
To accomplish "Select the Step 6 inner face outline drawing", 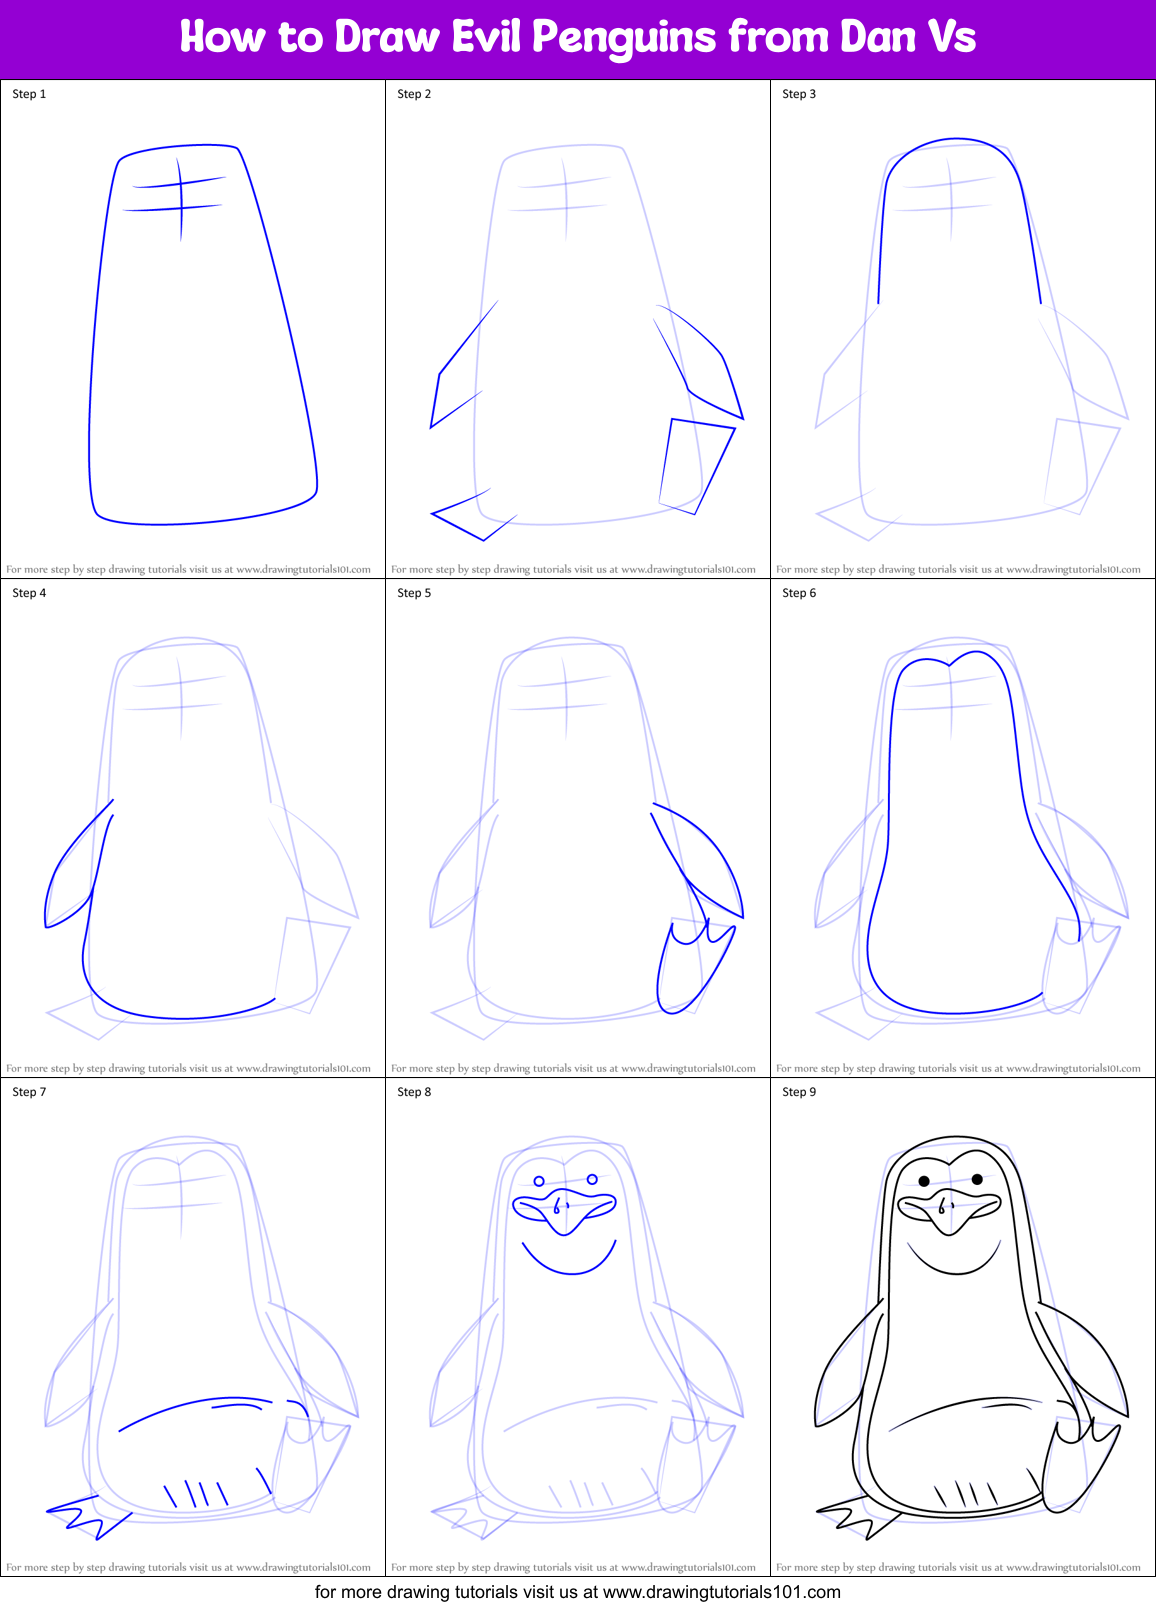I will coord(971,838).
